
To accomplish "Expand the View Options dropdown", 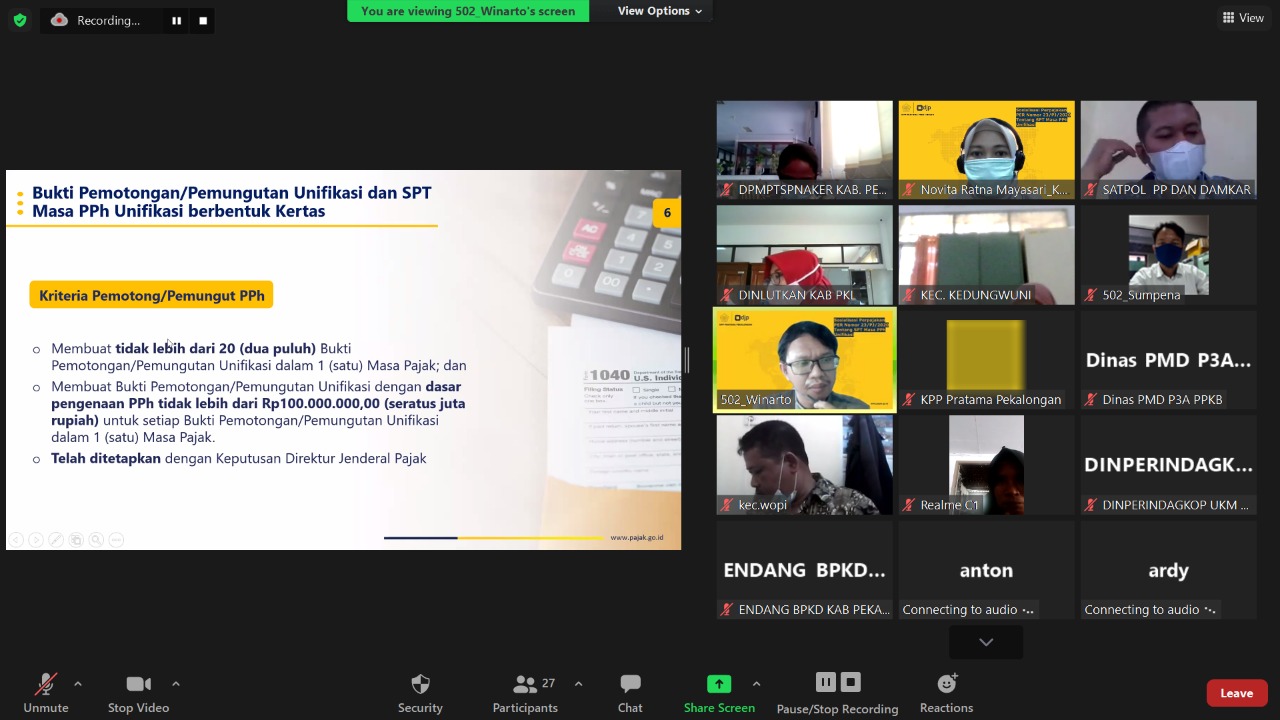I will tap(659, 11).
